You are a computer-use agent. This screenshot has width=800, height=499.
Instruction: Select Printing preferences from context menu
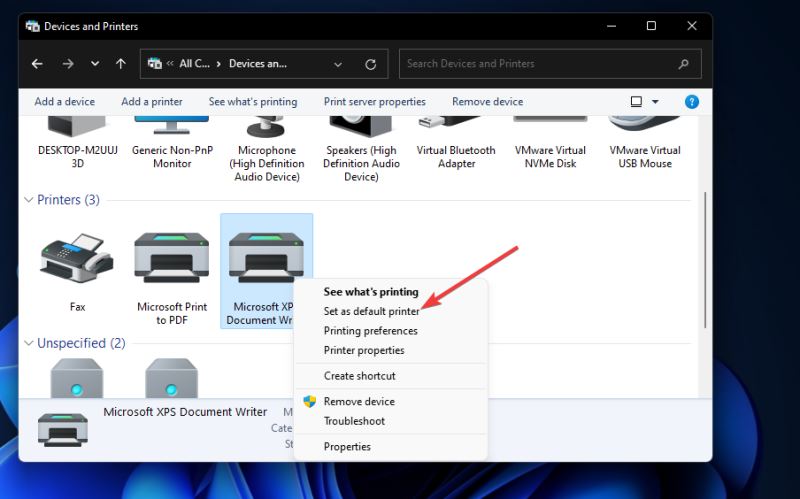(x=370, y=331)
